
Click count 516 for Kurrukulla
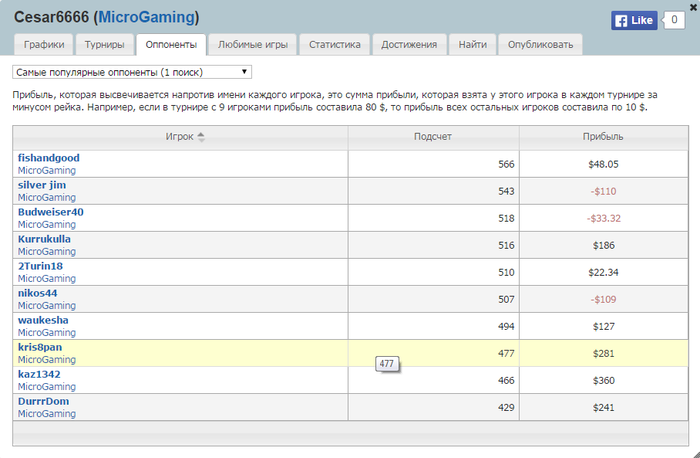click(506, 246)
